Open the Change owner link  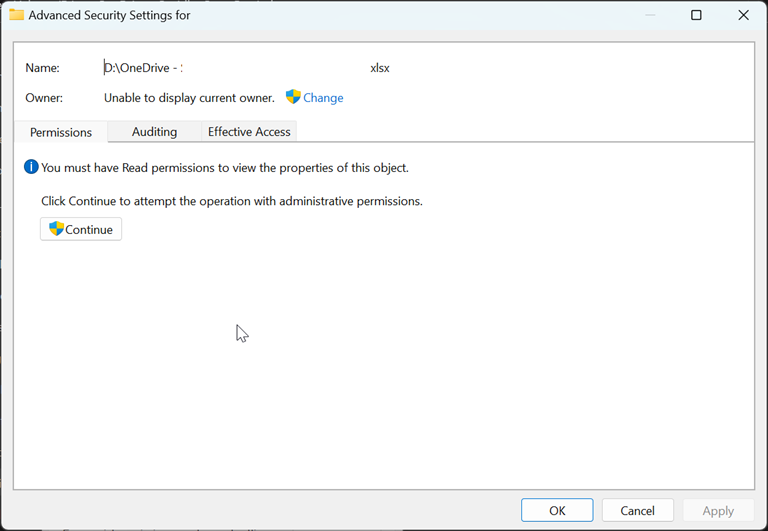pyautogui.click(x=323, y=98)
